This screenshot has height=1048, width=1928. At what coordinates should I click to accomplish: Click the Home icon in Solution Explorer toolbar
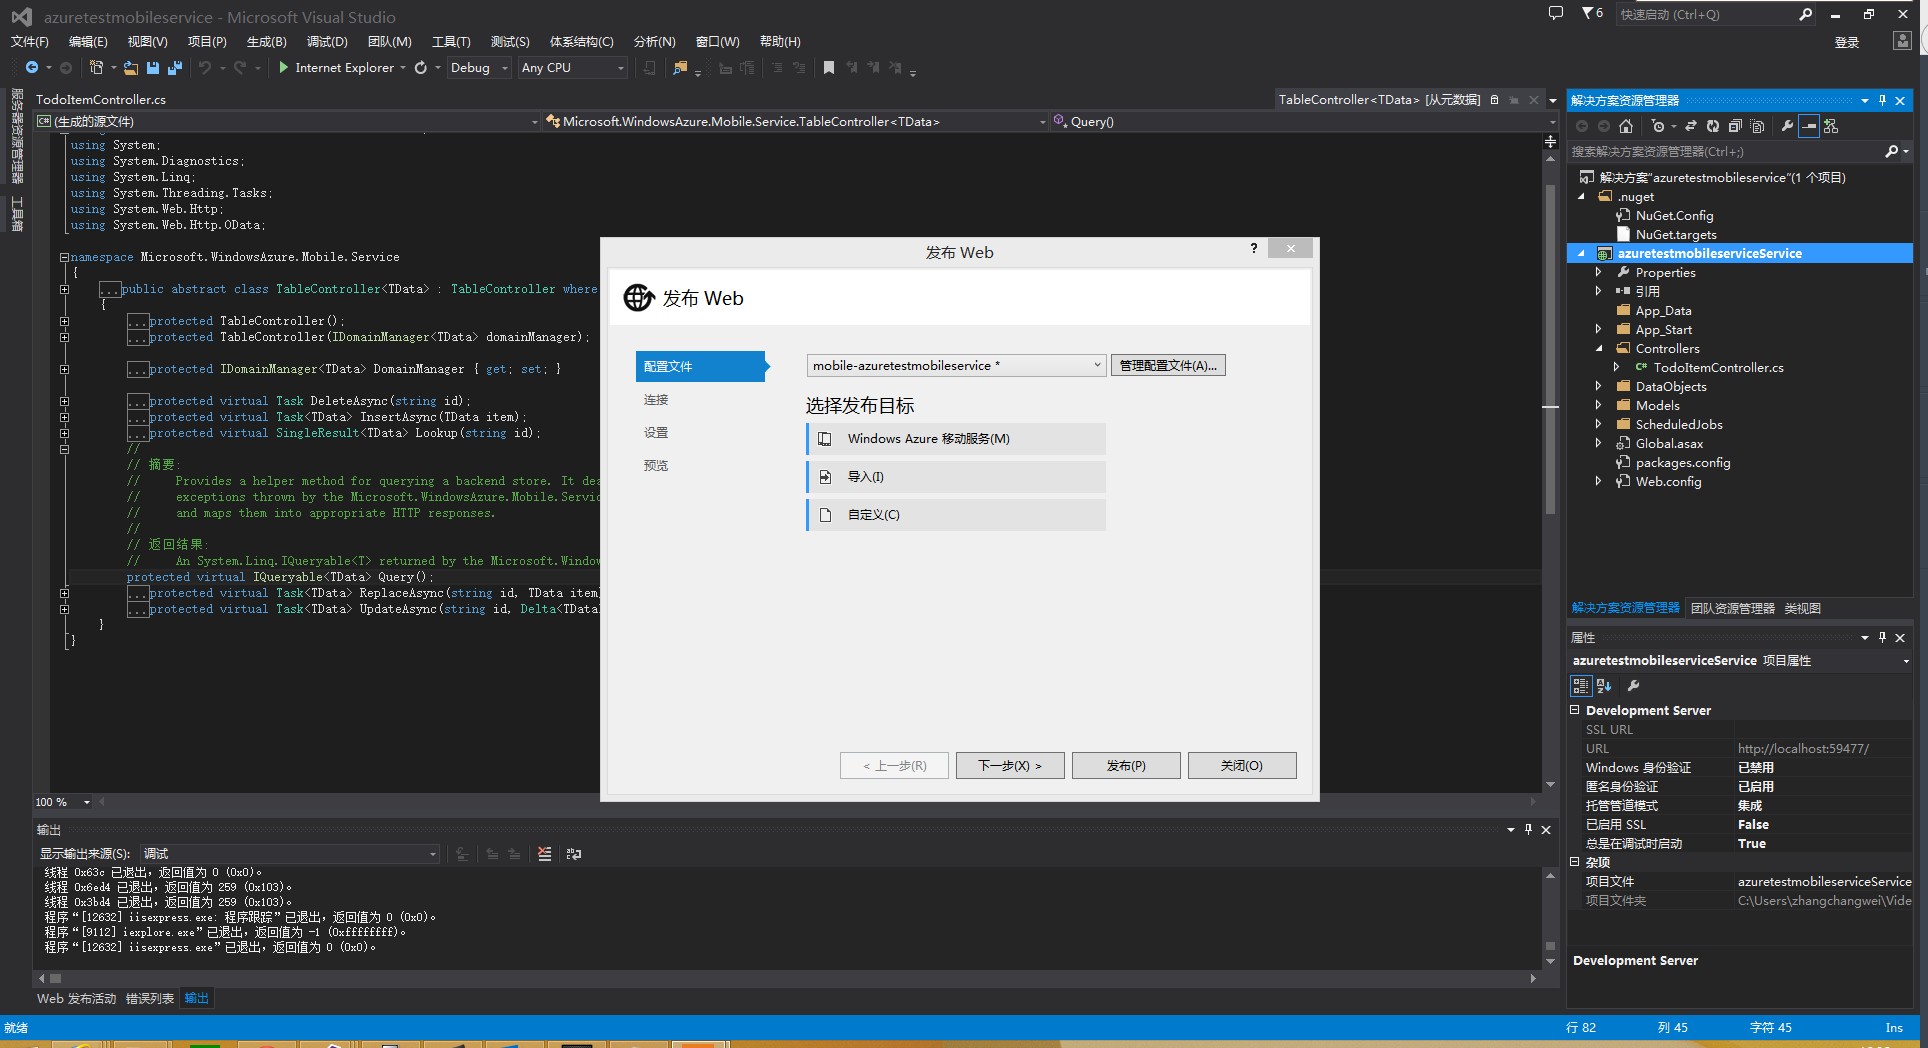coord(1626,126)
